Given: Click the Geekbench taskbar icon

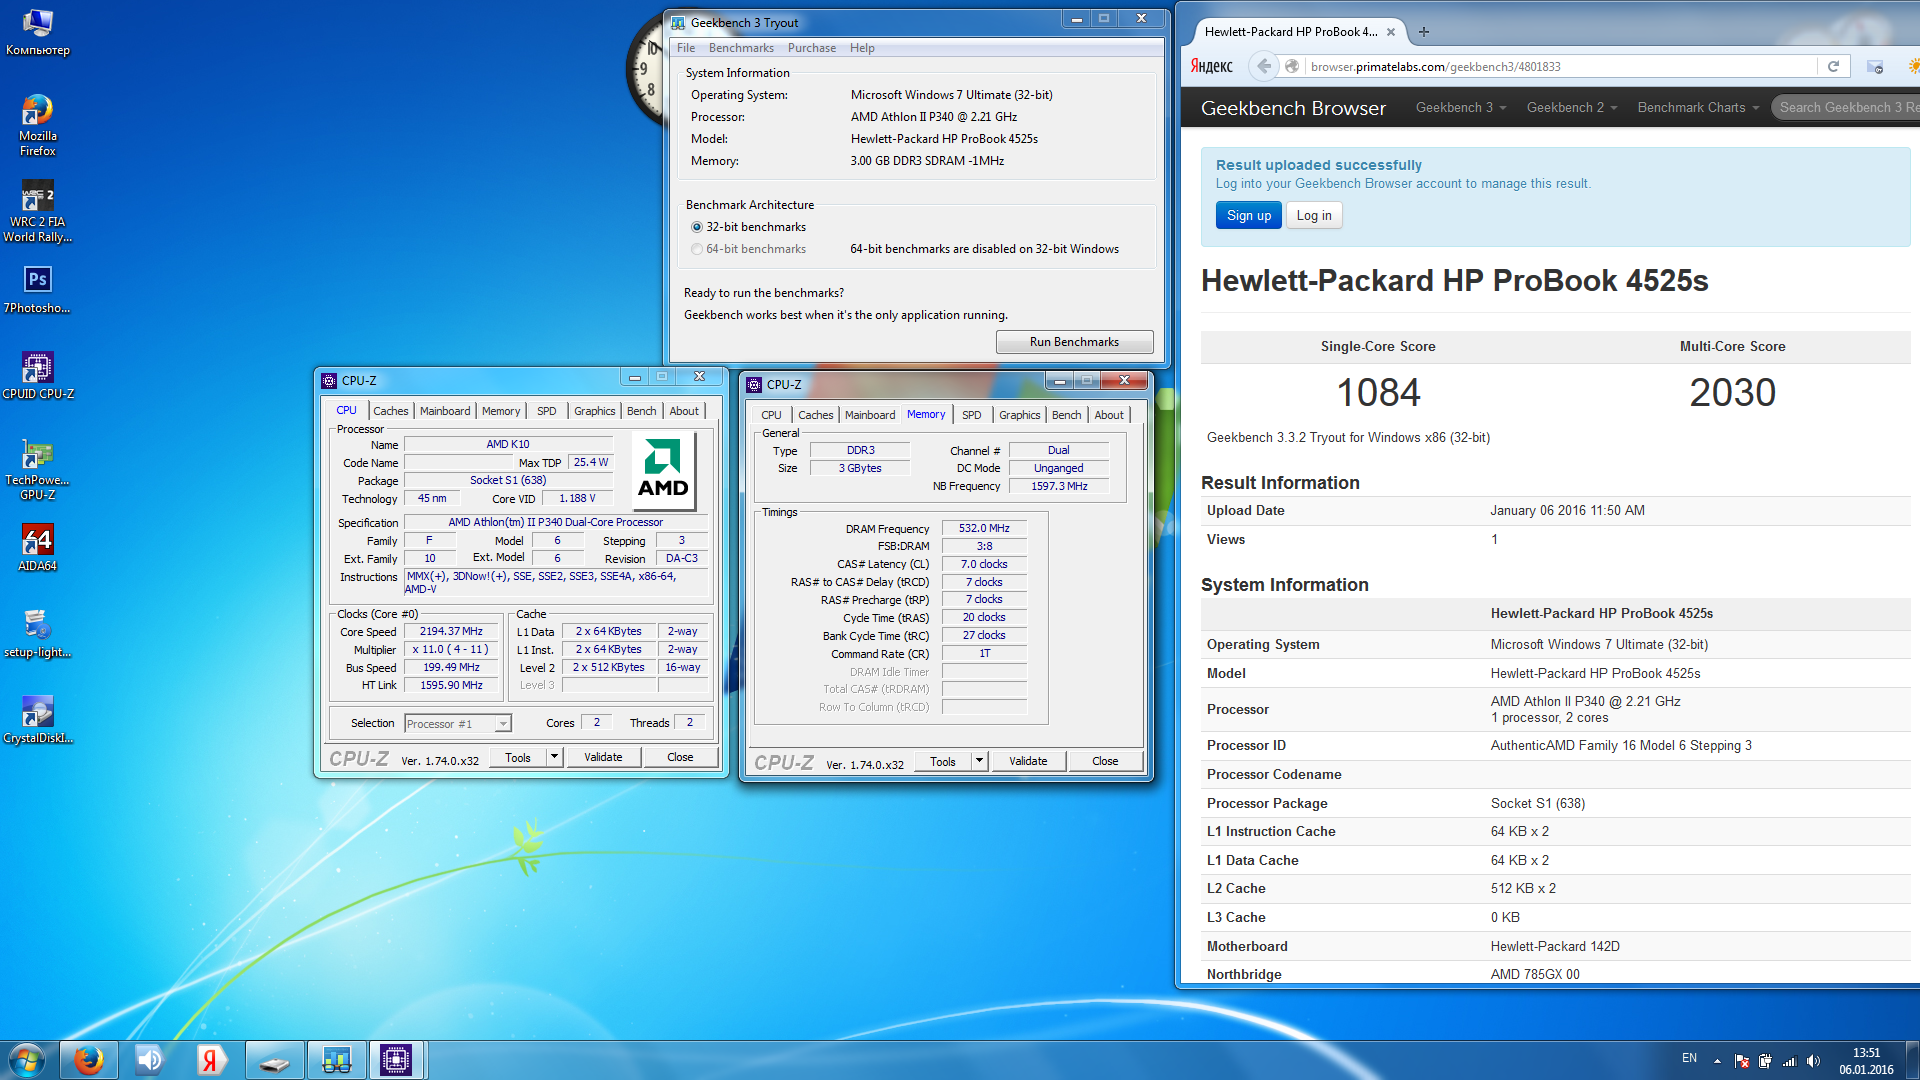Looking at the screenshot, I should [335, 1060].
